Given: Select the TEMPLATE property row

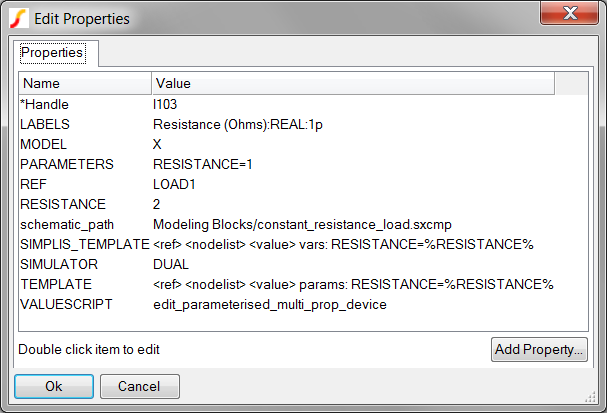Looking at the screenshot, I should (303, 284).
